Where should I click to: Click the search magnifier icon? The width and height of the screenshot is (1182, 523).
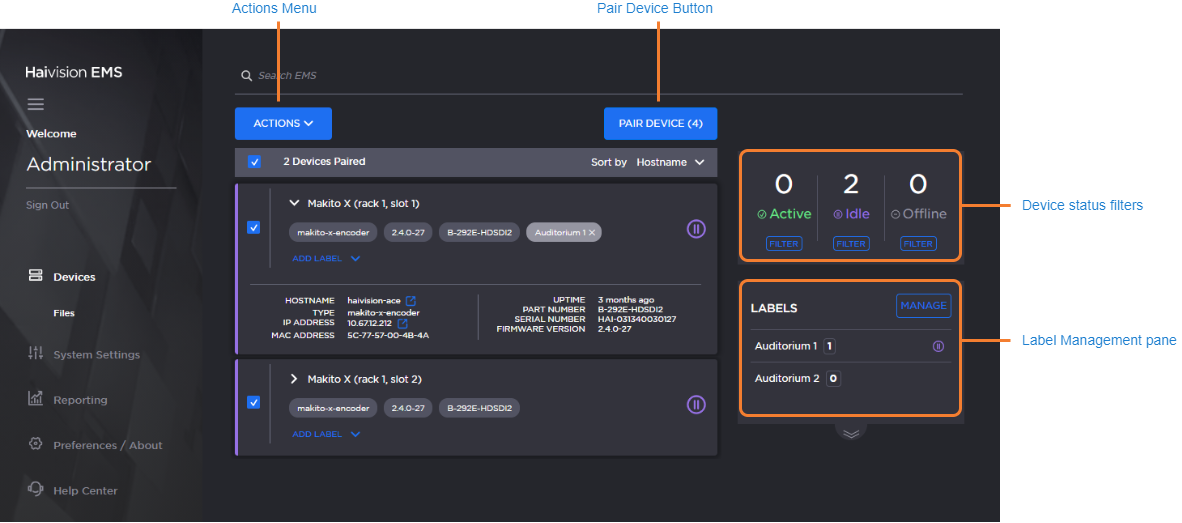tap(246, 76)
